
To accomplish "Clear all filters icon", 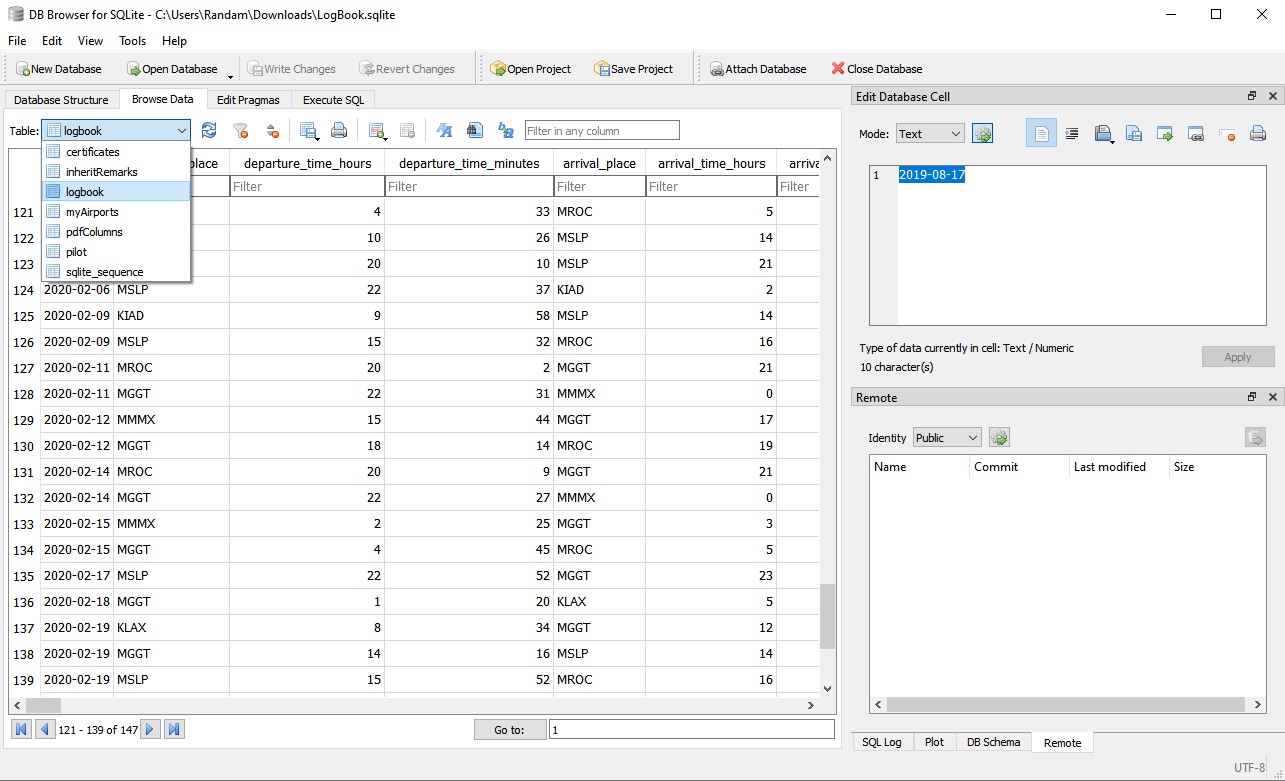I will [x=240, y=131].
